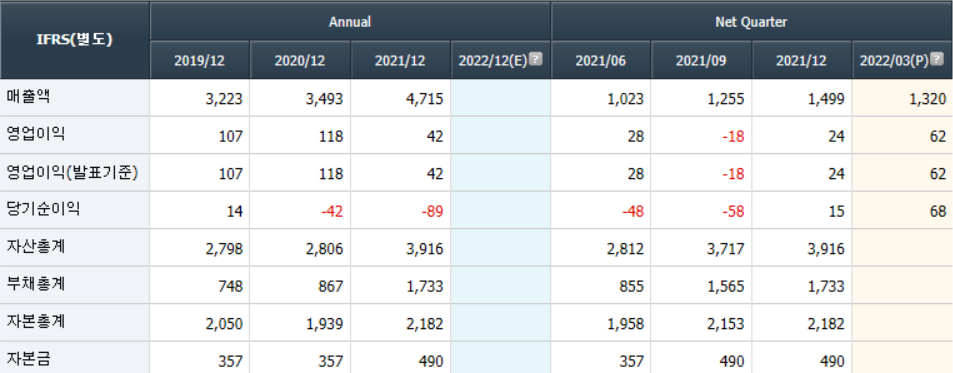
Task: Select the 자본금 row label
Action: click(28, 359)
